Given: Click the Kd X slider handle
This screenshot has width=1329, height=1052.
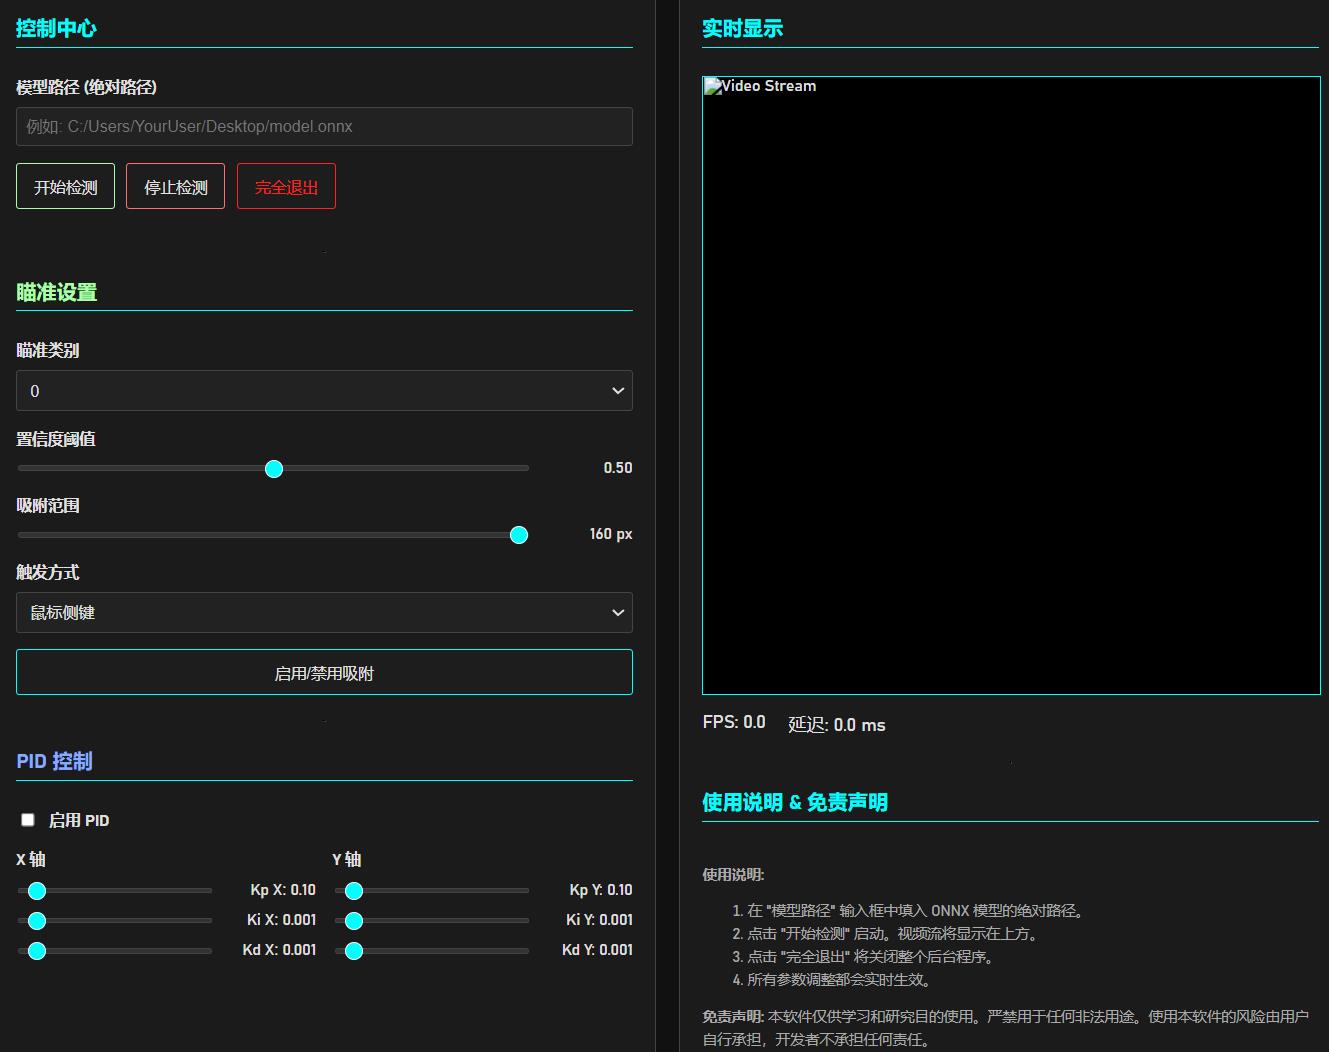Looking at the screenshot, I should click(37, 951).
